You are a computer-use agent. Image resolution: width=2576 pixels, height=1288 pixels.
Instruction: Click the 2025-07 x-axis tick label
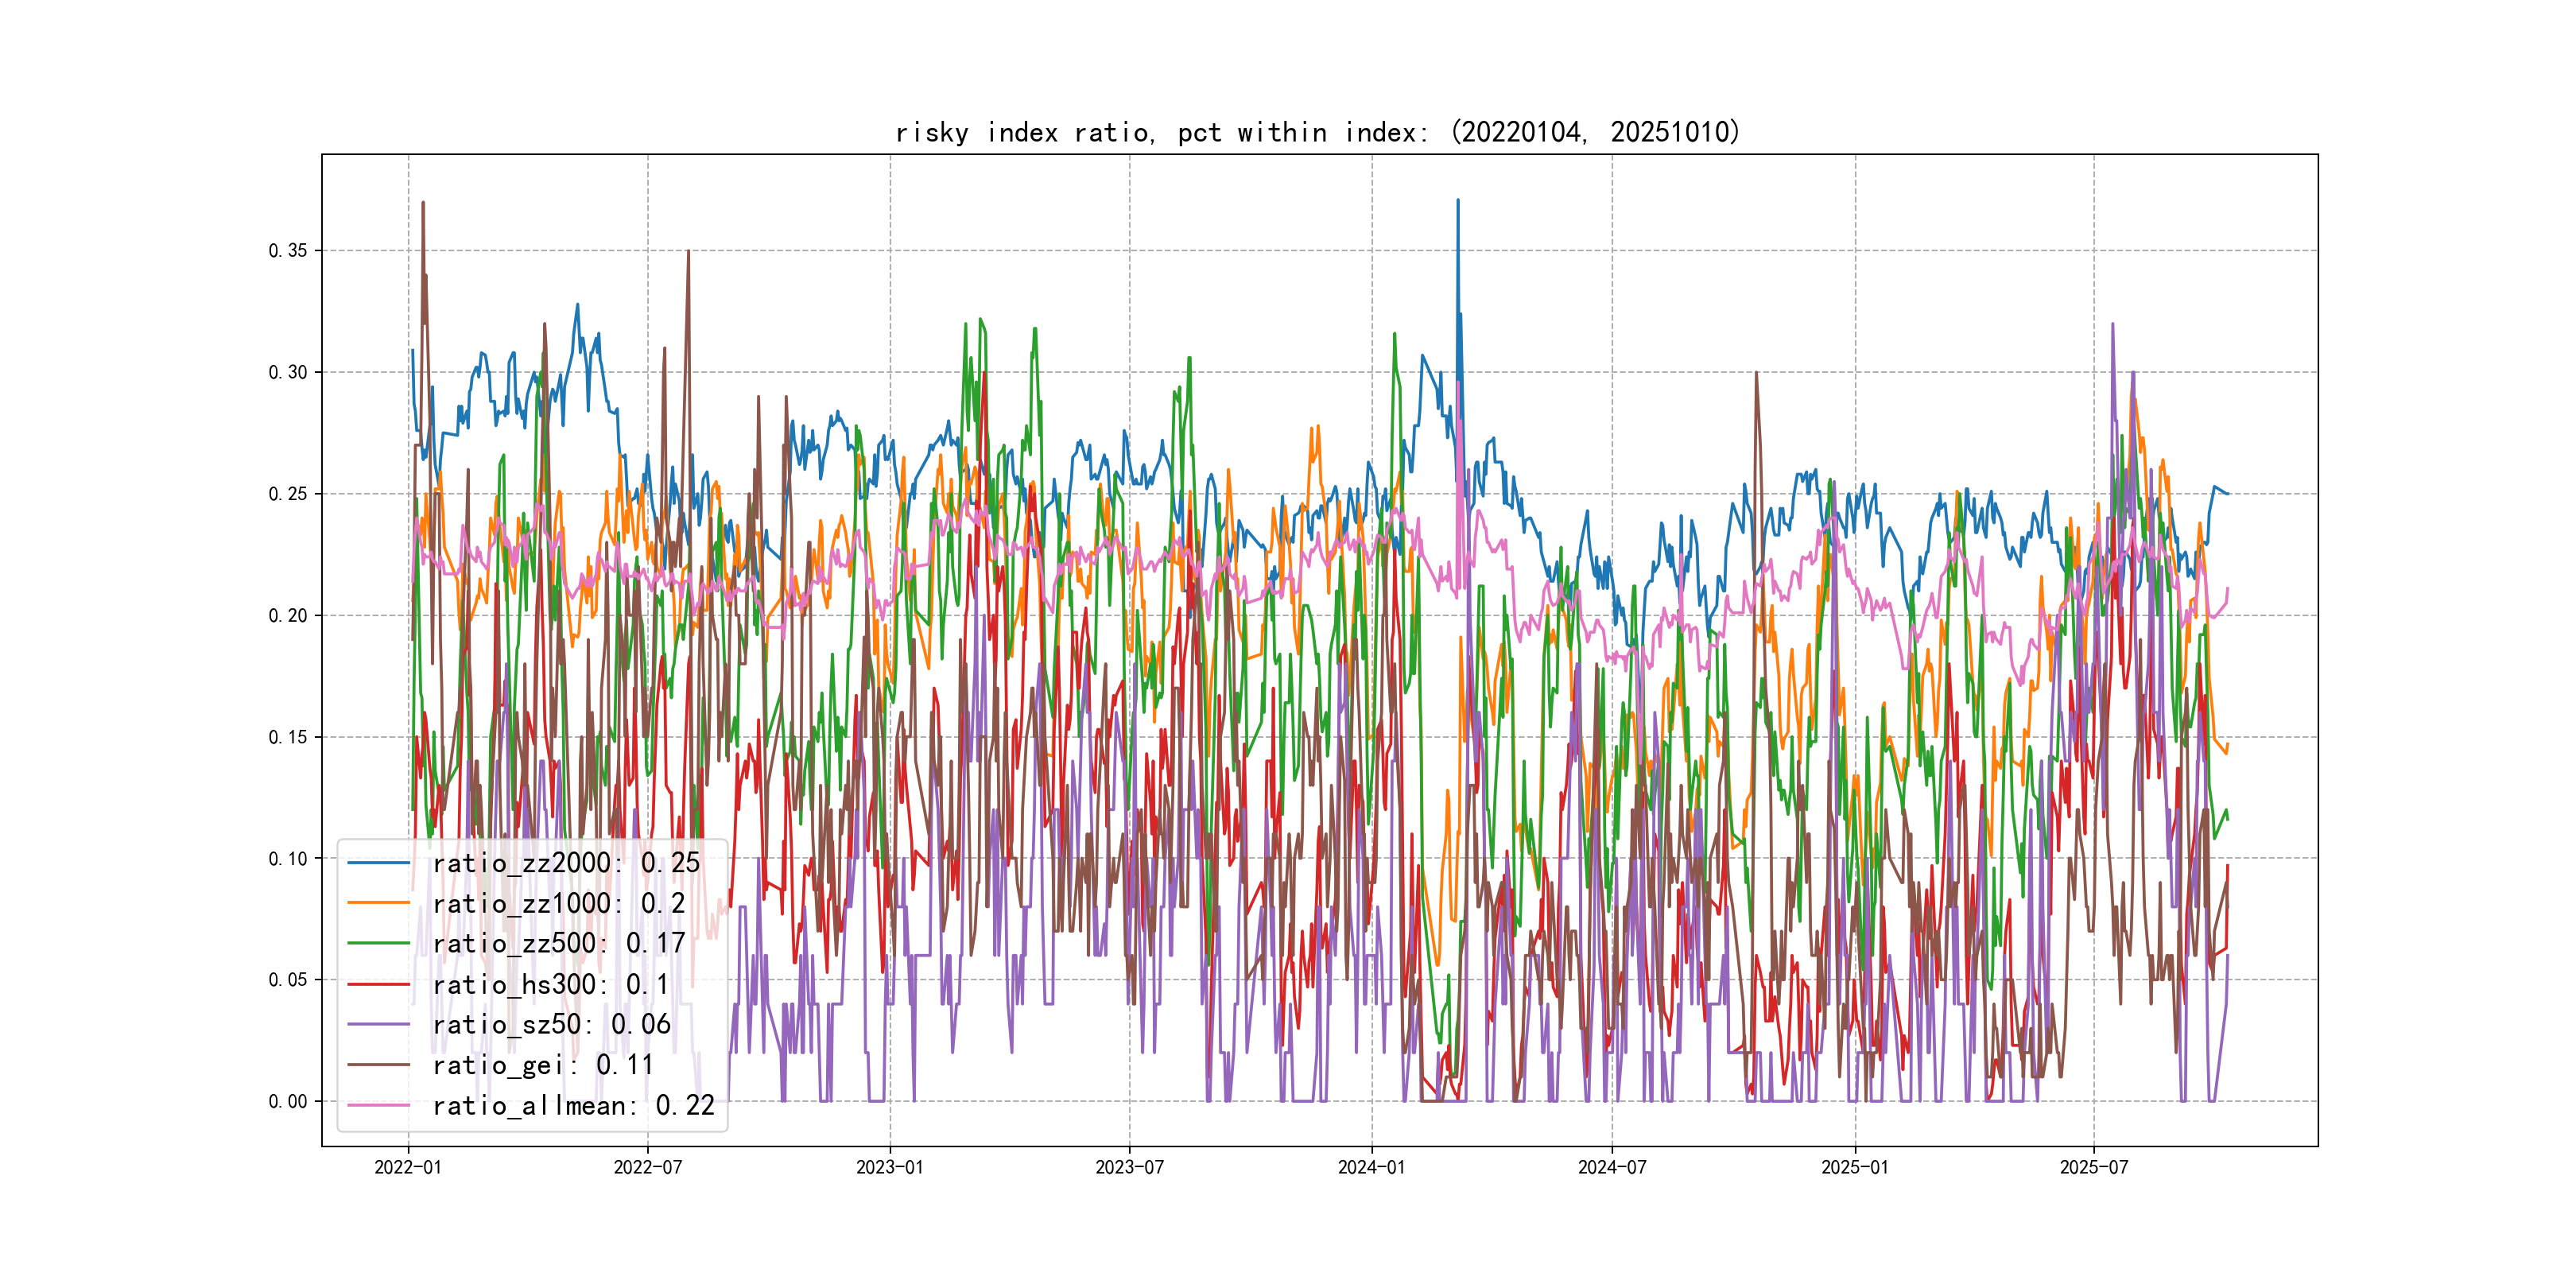2094,1168
